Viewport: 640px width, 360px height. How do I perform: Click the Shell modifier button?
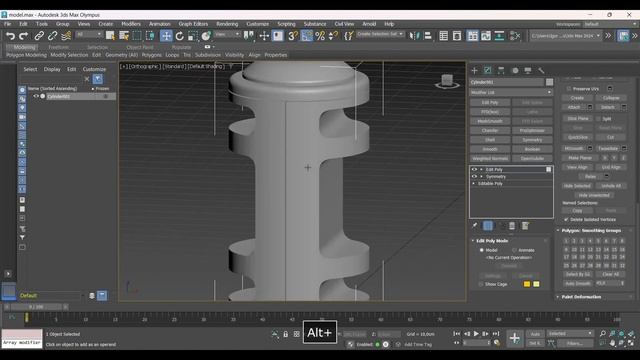pyautogui.click(x=490, y=140)
